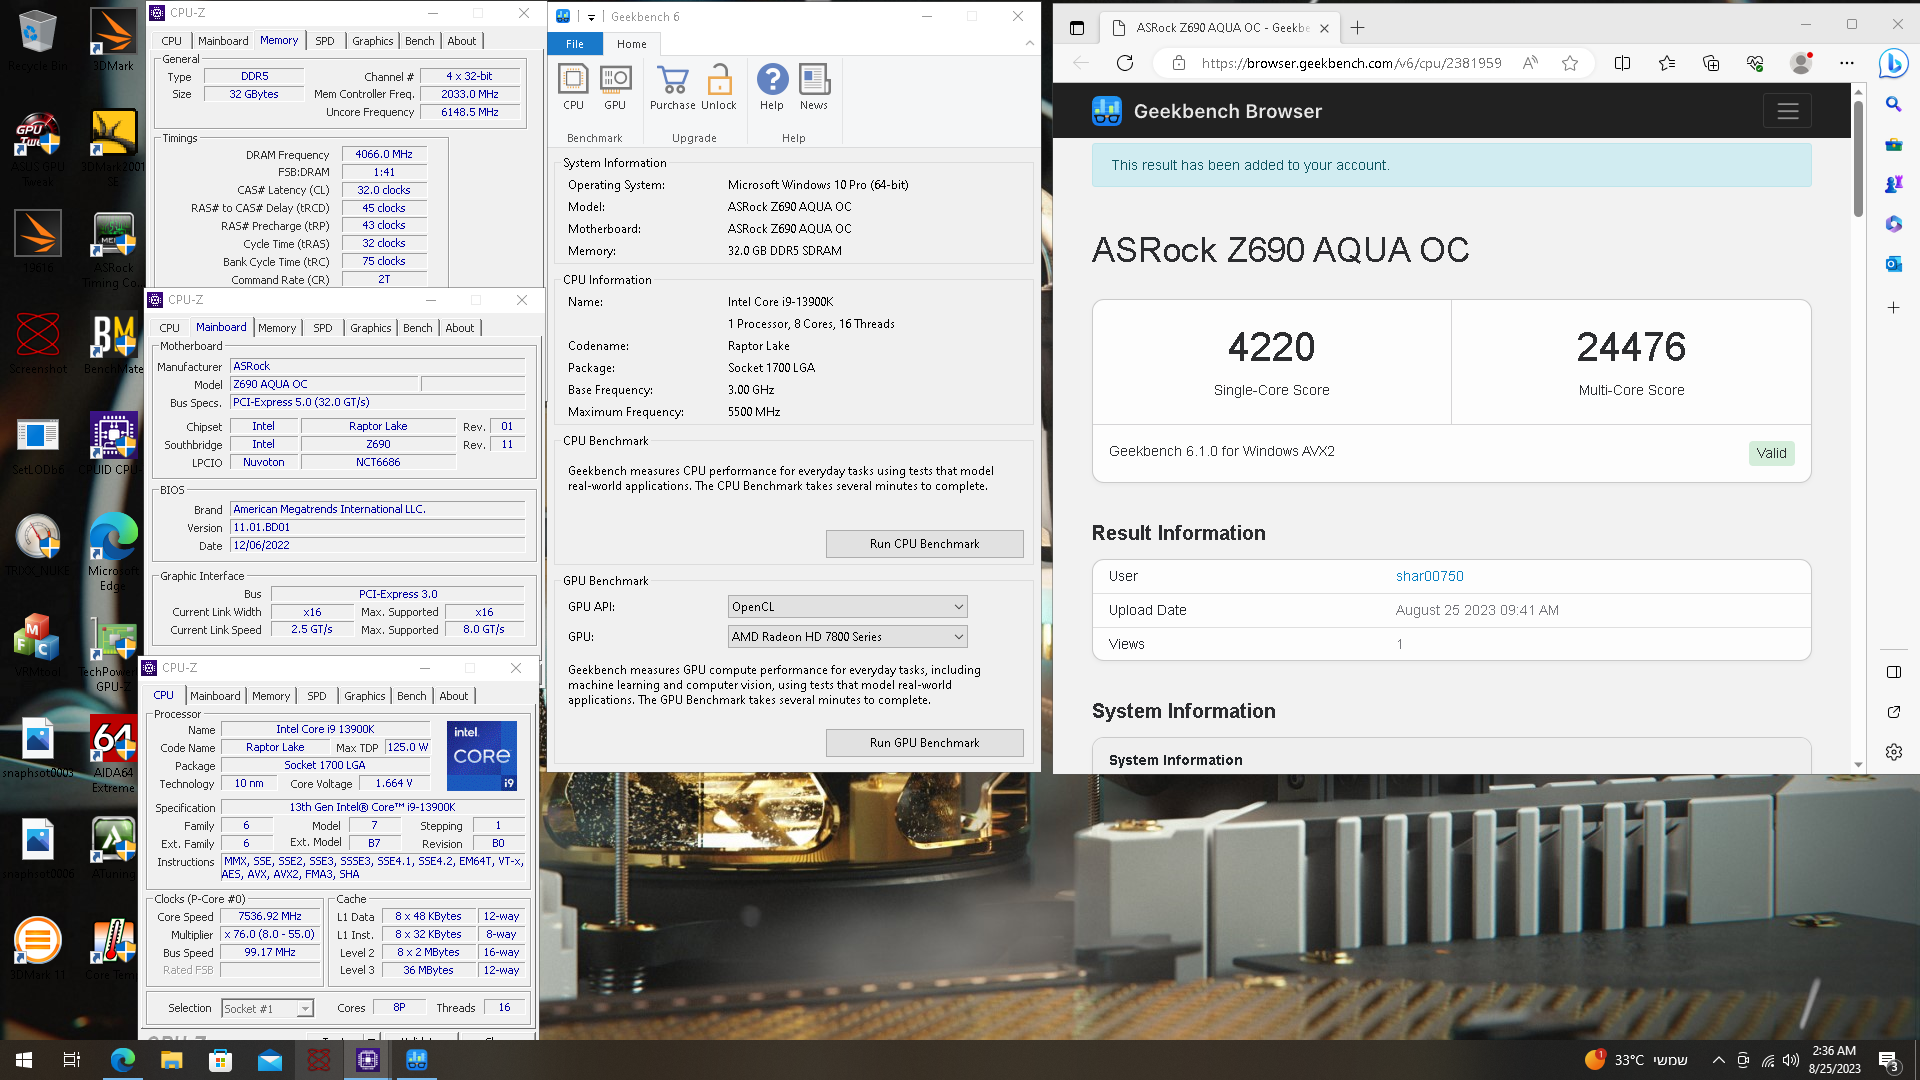Select the About tab in top CPU-Z window
The image size is (1920, 1080).
click(461, 41)
